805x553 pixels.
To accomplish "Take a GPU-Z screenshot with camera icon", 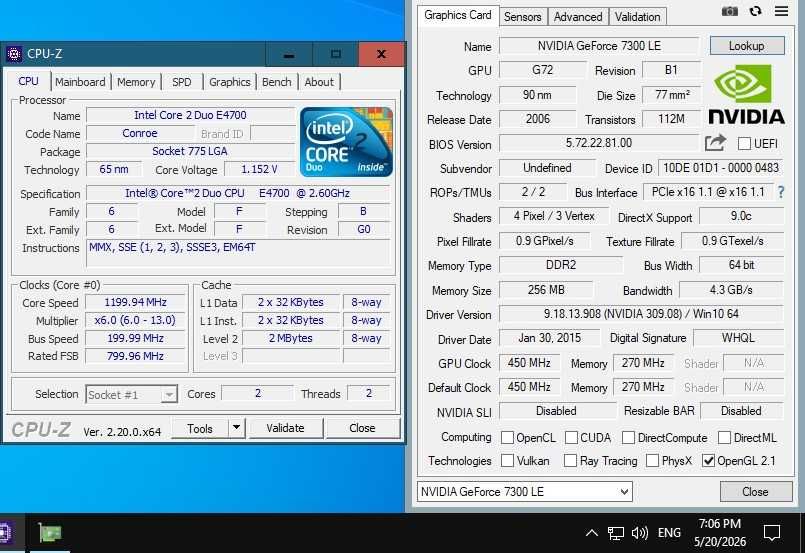I will (x=730, y=11).
